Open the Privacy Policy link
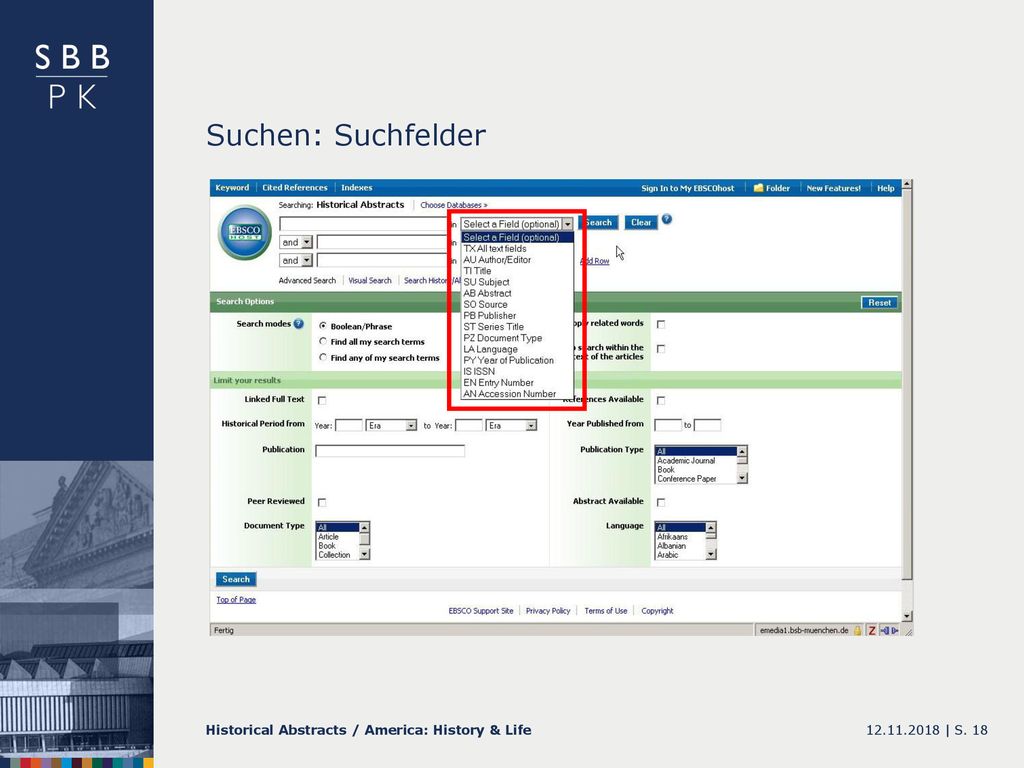The height and width of the screenshot is (768, 1024). (x=548, y=611)
